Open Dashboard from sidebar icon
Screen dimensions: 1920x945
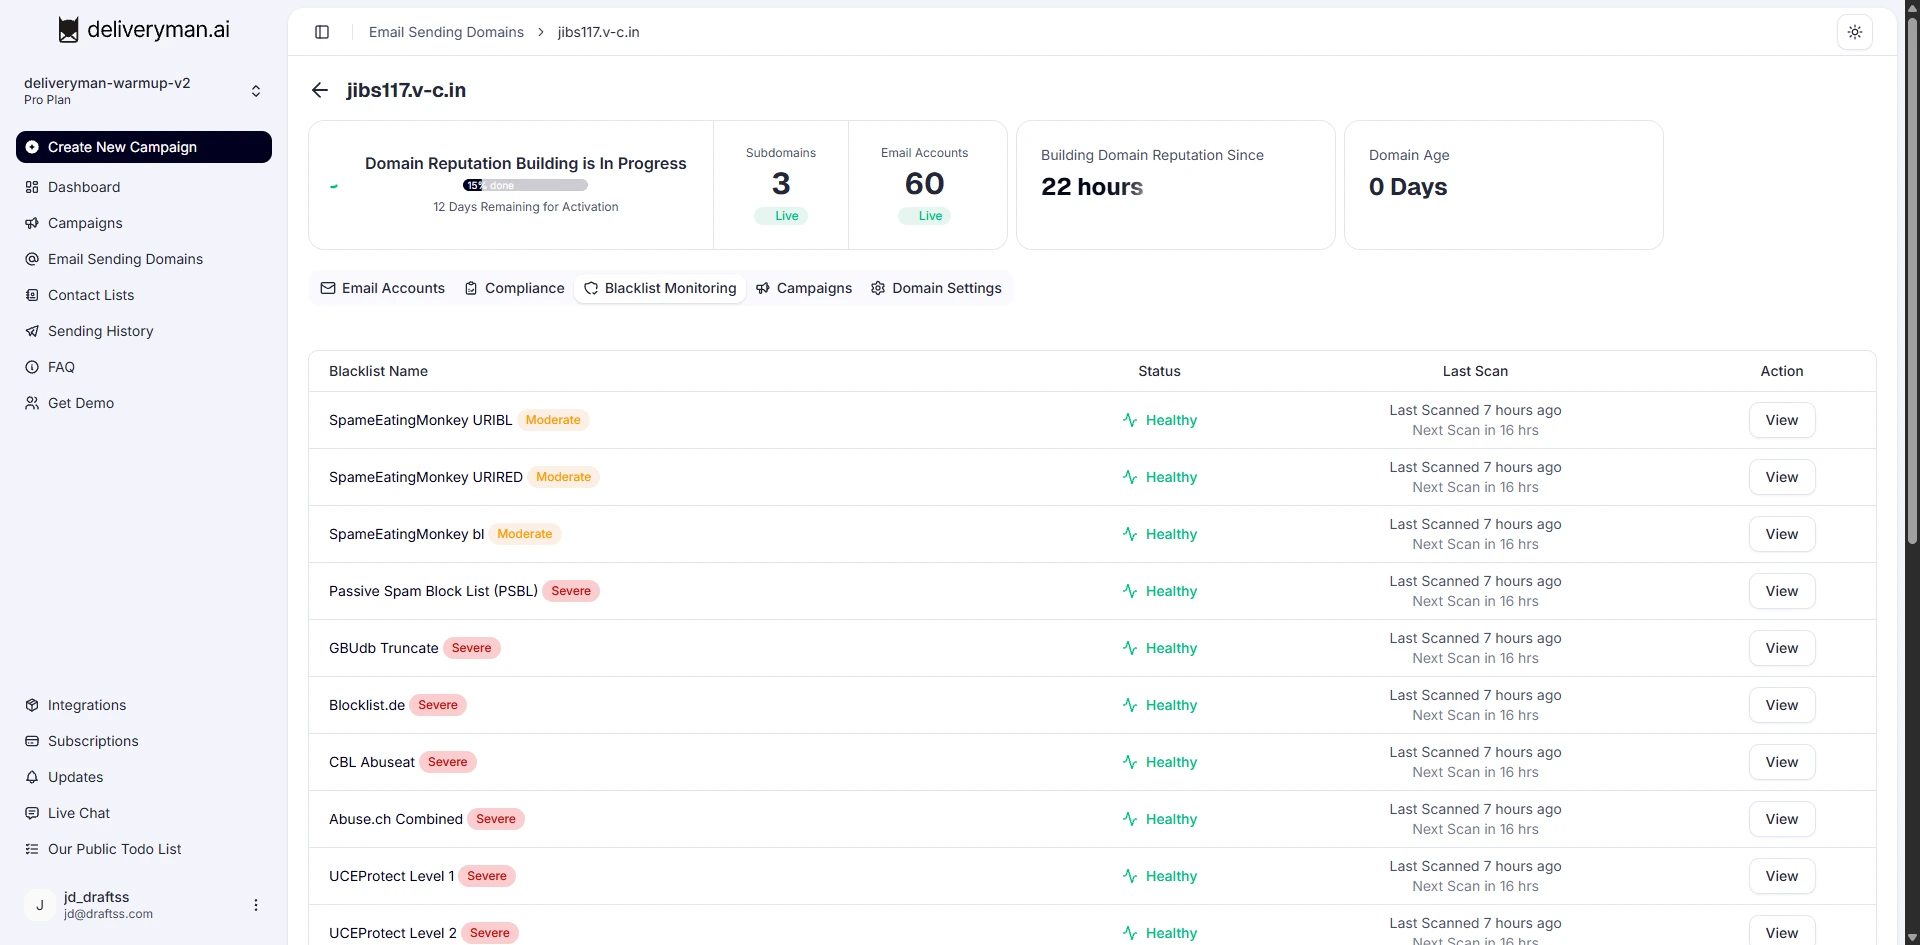[32, 187]
